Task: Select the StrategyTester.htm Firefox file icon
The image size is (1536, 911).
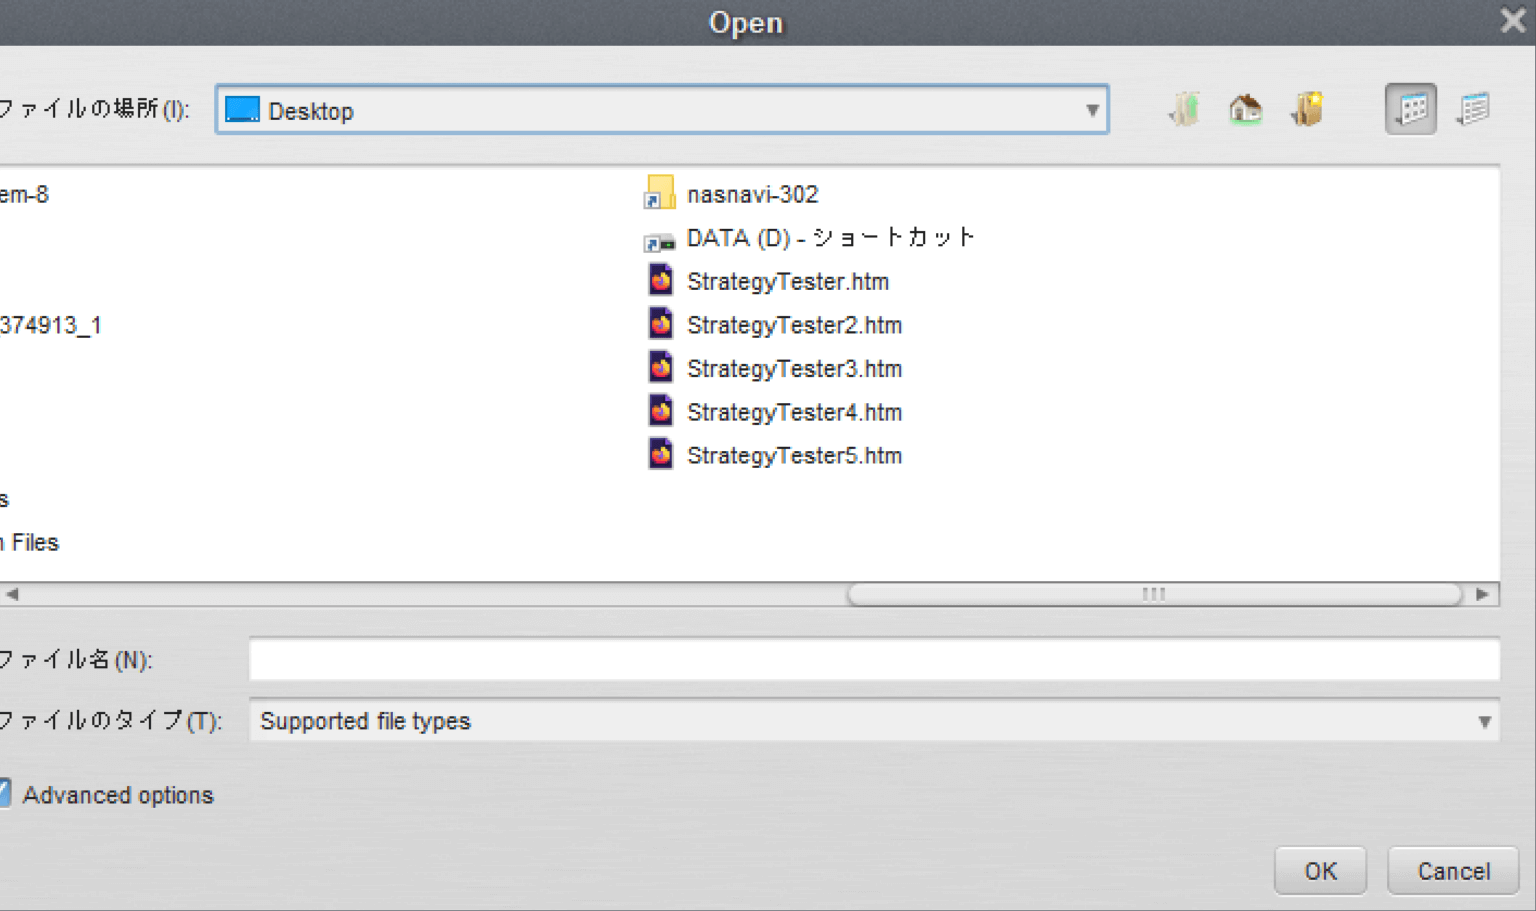Action: pos(660,281)
